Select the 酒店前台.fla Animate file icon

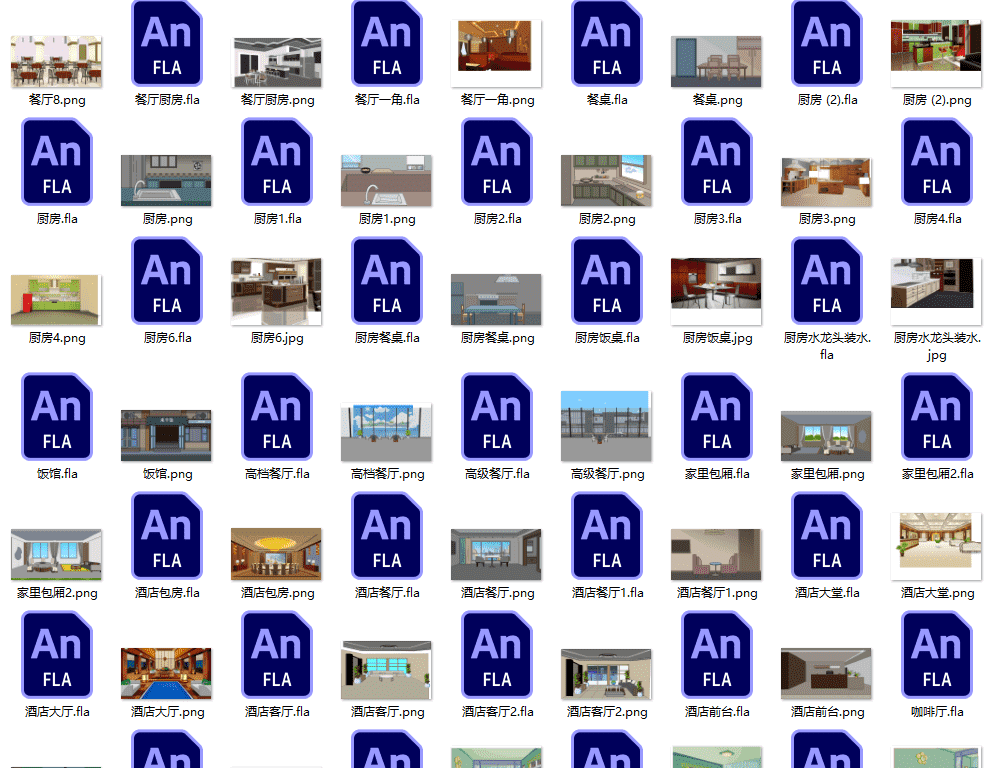717,655
